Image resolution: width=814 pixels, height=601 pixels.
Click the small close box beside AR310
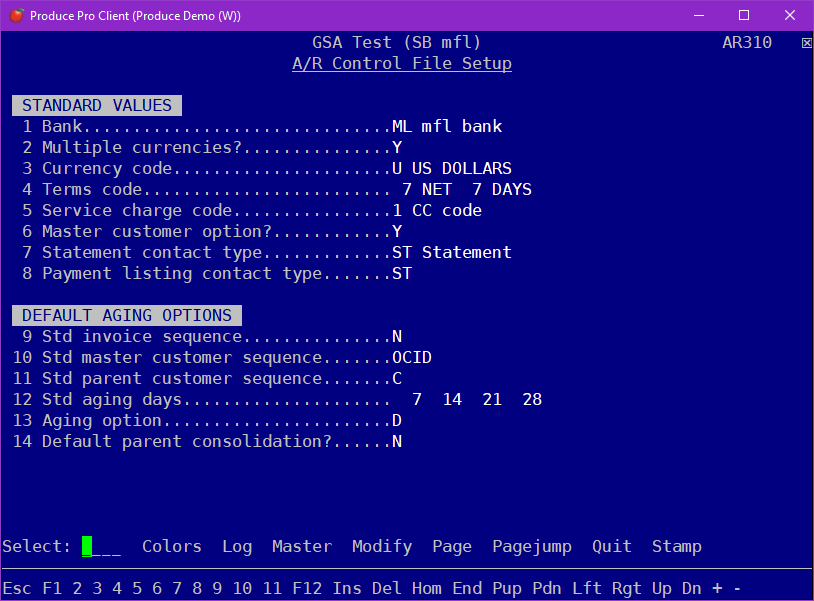coord(806,43)
